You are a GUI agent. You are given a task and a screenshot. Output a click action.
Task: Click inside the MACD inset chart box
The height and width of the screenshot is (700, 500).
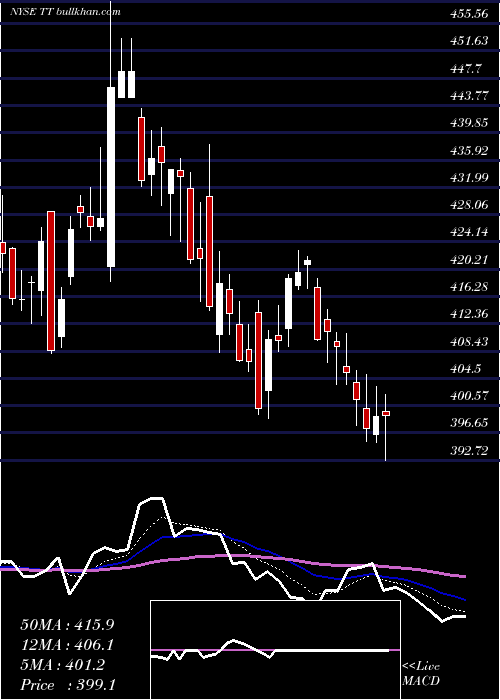[x=275, y=650]
